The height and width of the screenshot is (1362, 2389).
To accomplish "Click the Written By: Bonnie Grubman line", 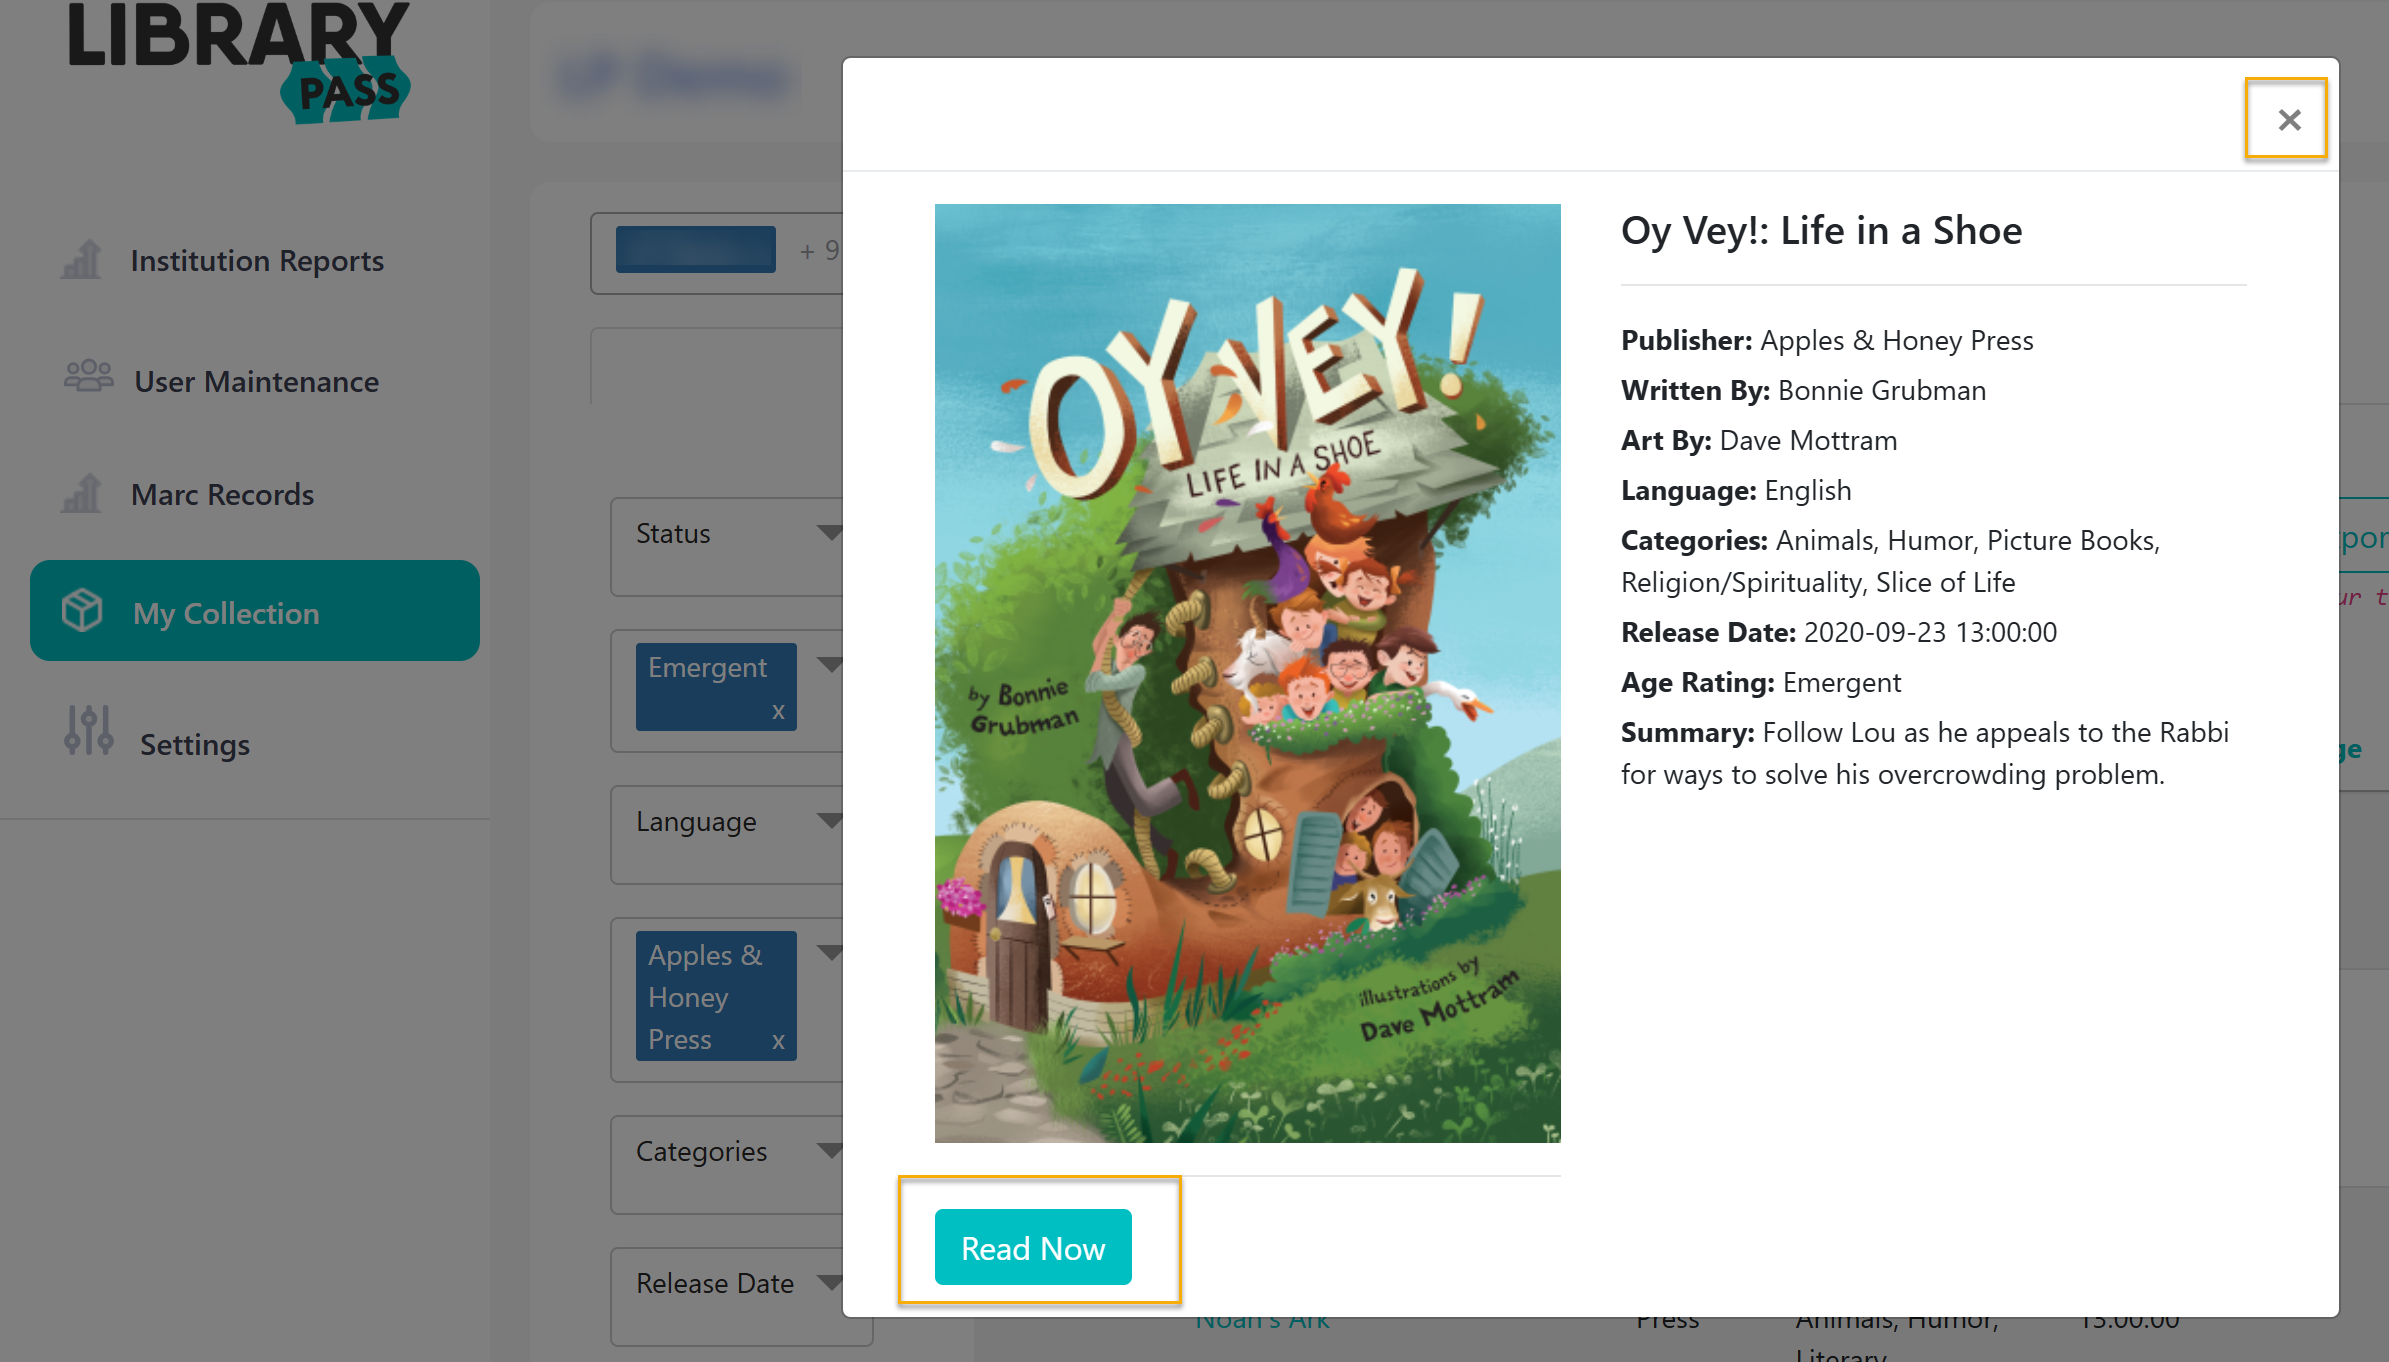I will pos(1803,390).
